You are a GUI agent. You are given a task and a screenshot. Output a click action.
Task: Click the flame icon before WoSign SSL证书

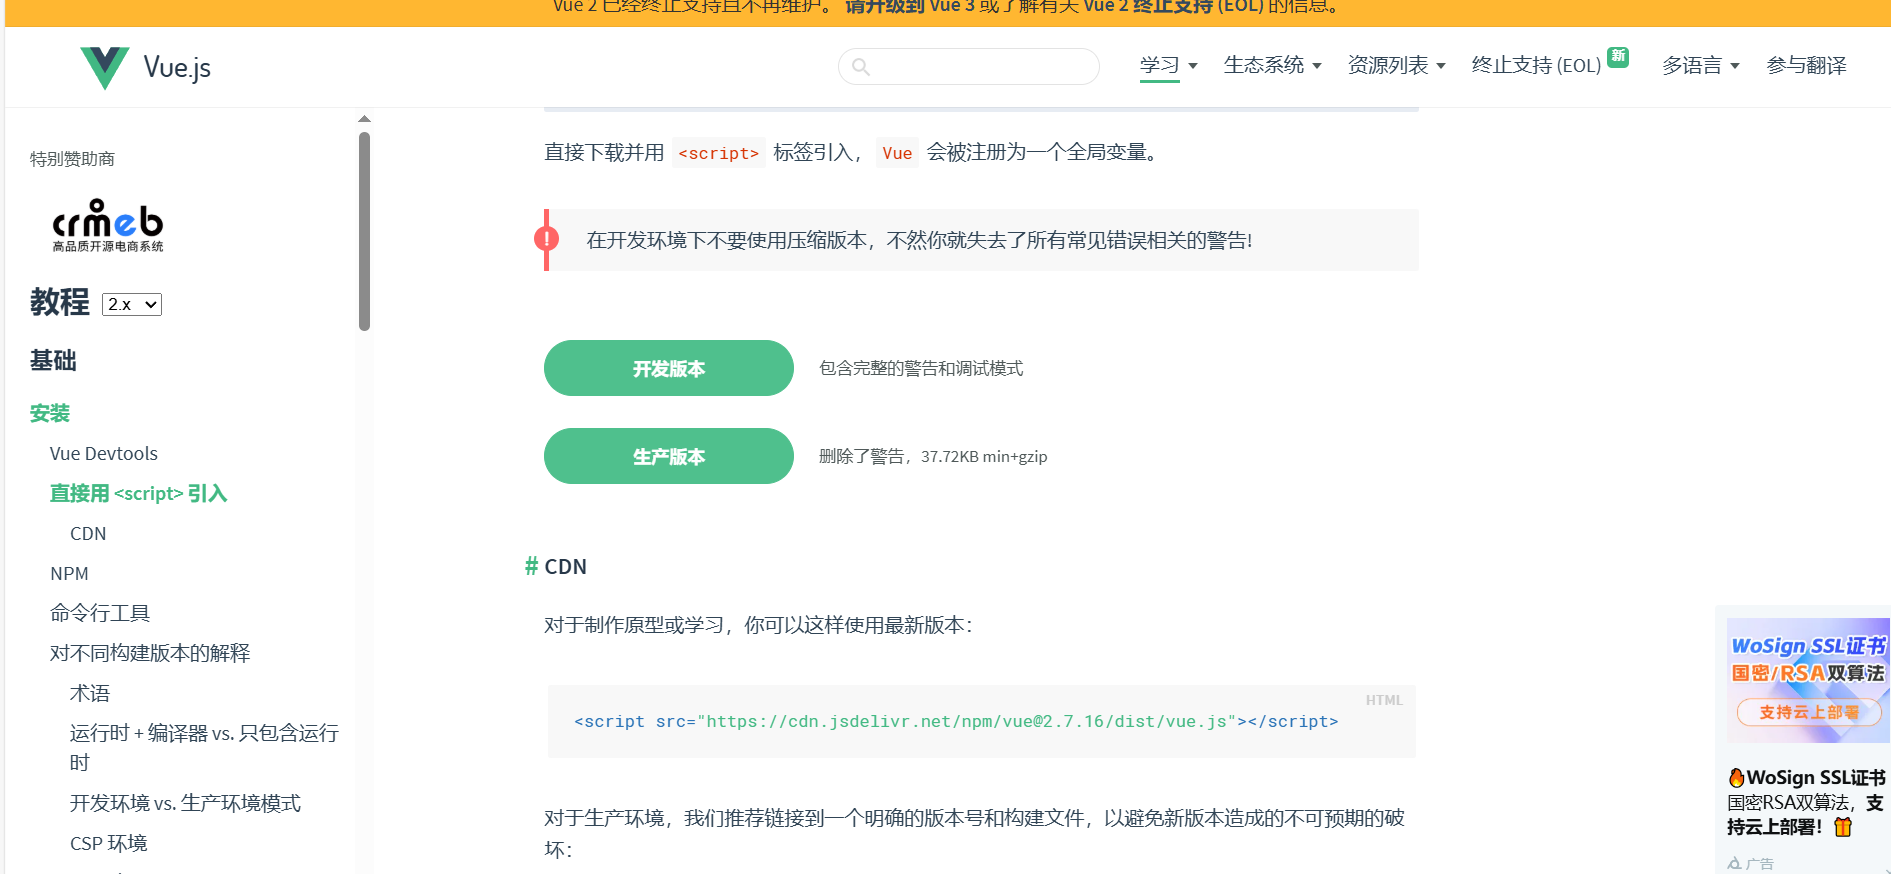1736,777
